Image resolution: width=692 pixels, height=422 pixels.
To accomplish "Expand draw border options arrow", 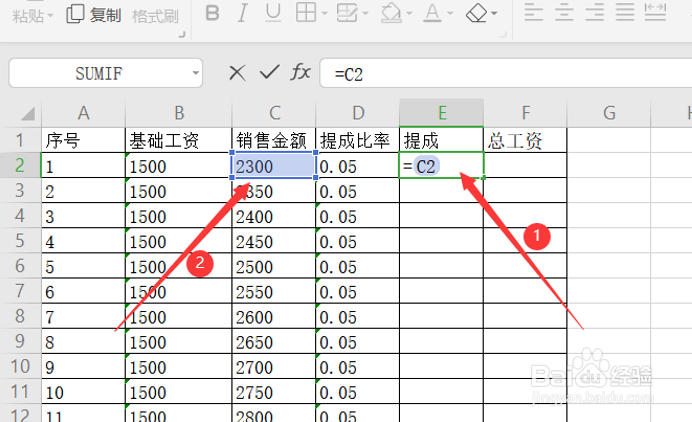I will click(365, 13).
